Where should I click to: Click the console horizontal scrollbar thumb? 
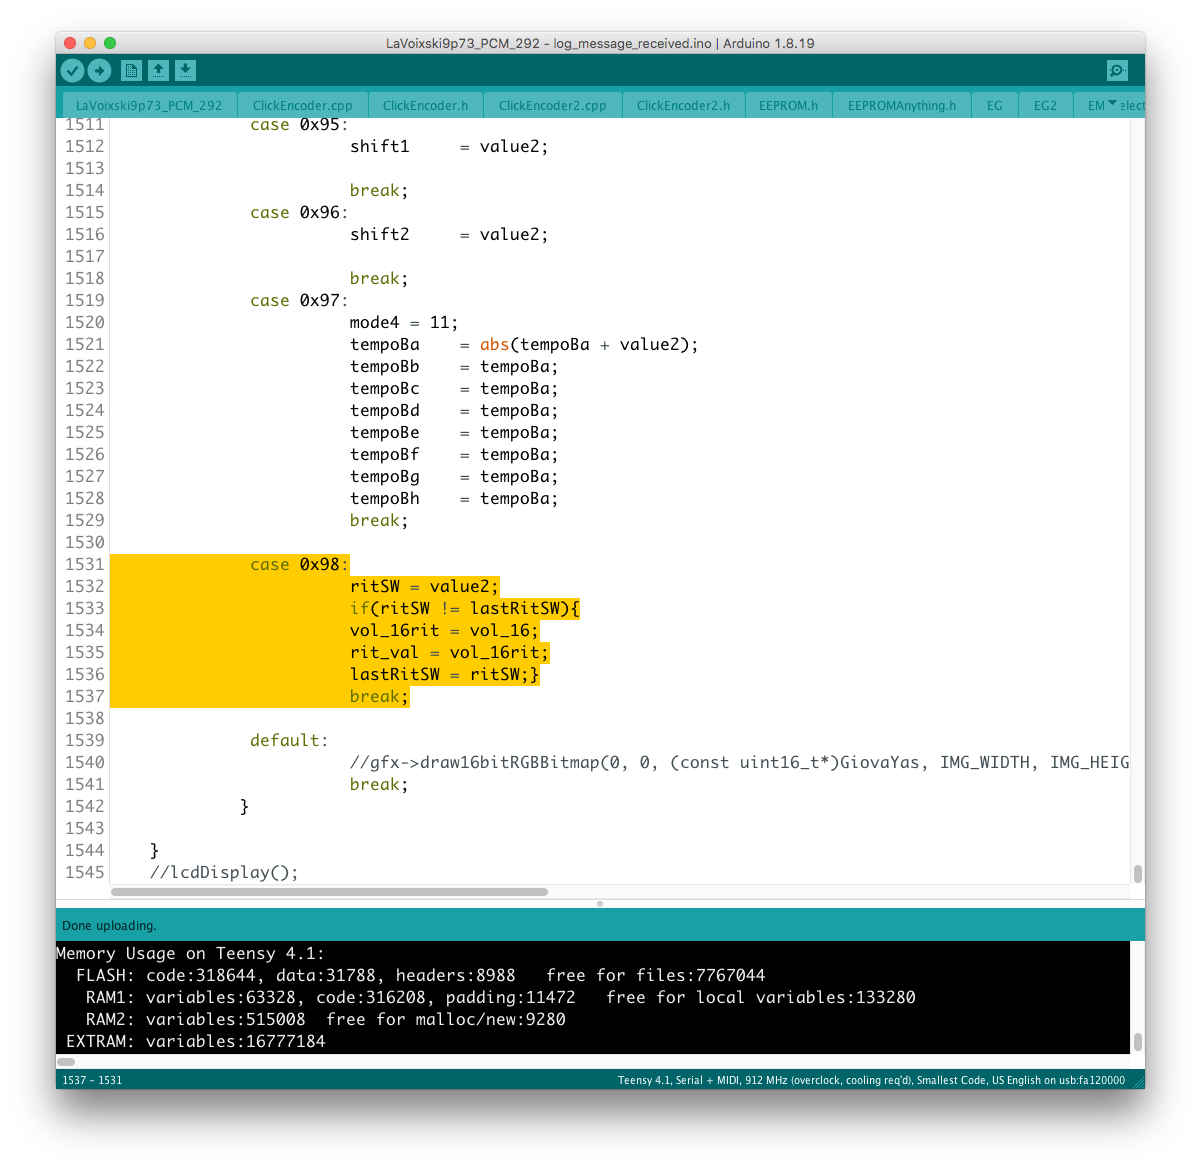click(x=66, y=1062)
